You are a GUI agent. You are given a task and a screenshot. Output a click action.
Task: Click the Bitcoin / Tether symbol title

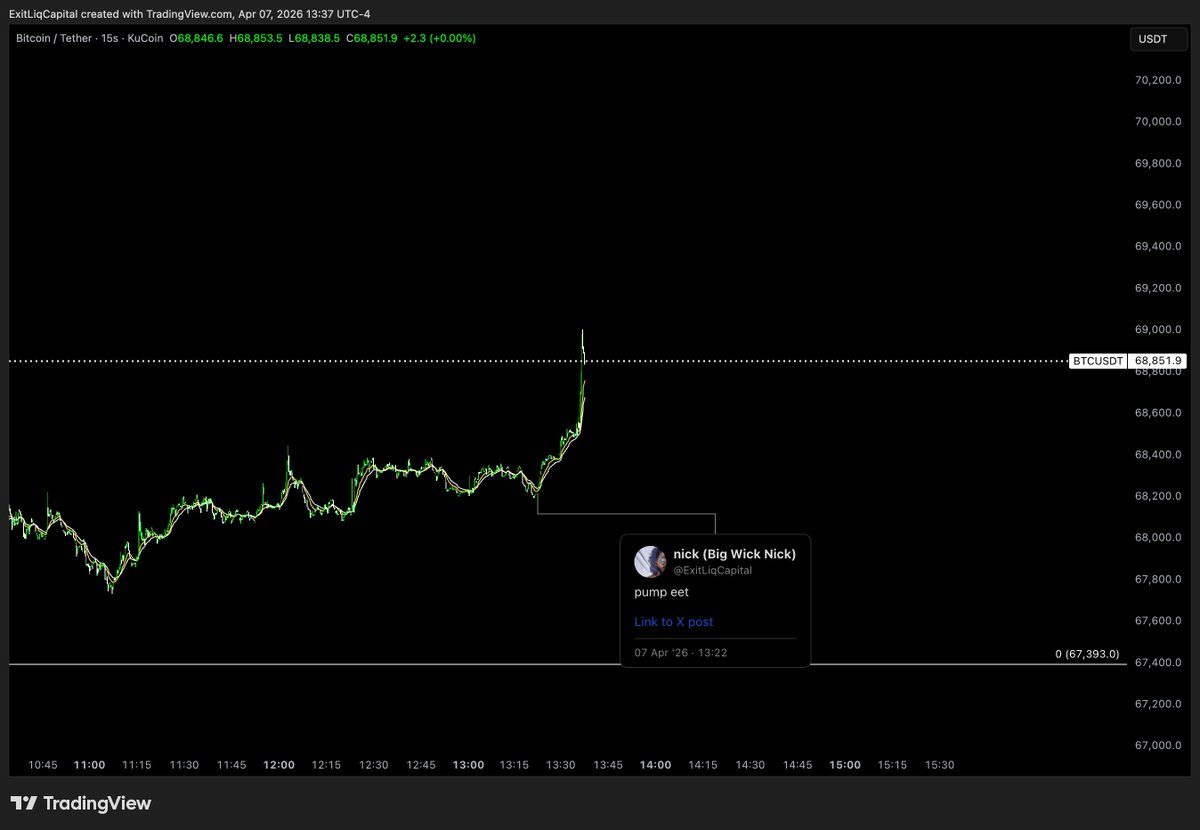point(55,38)
